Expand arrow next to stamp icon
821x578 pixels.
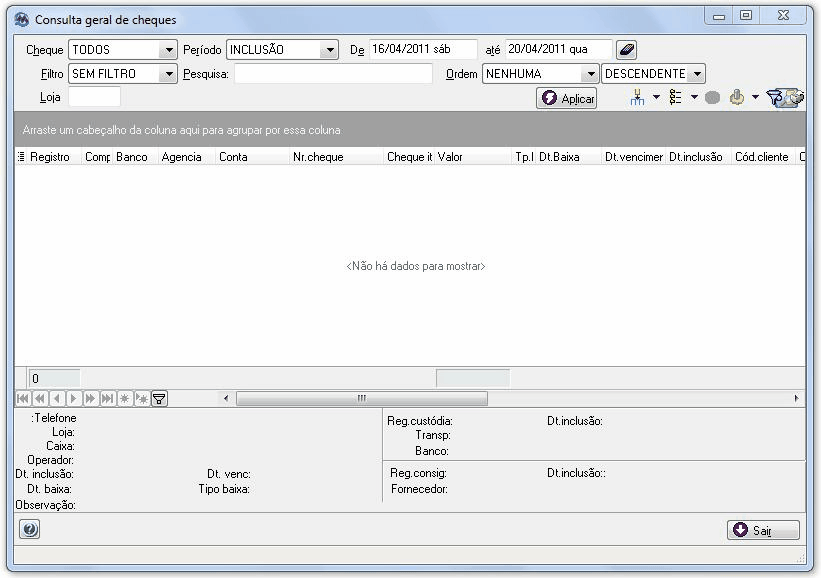point(755,97)
